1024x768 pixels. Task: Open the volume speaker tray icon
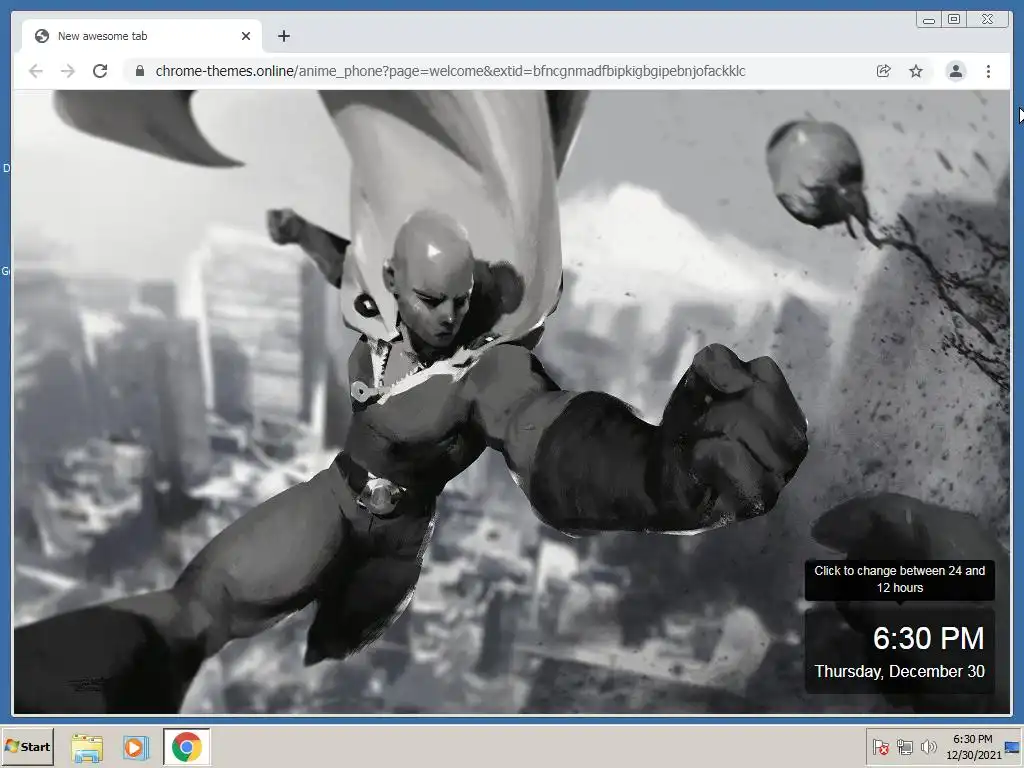pos(928,747)
